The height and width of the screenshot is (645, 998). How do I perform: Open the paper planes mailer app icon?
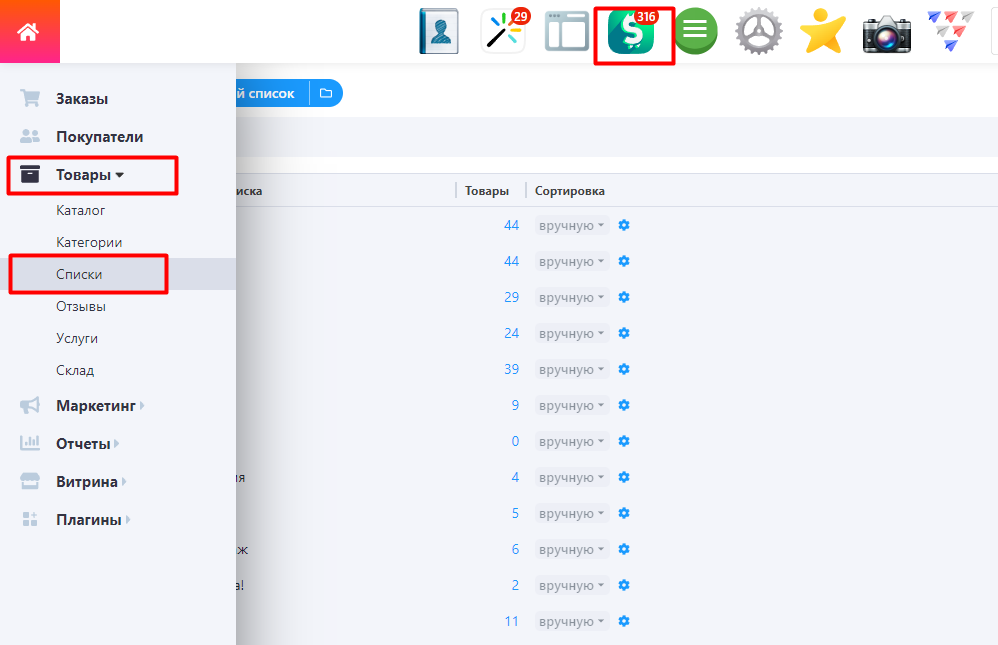click(949, 32)
